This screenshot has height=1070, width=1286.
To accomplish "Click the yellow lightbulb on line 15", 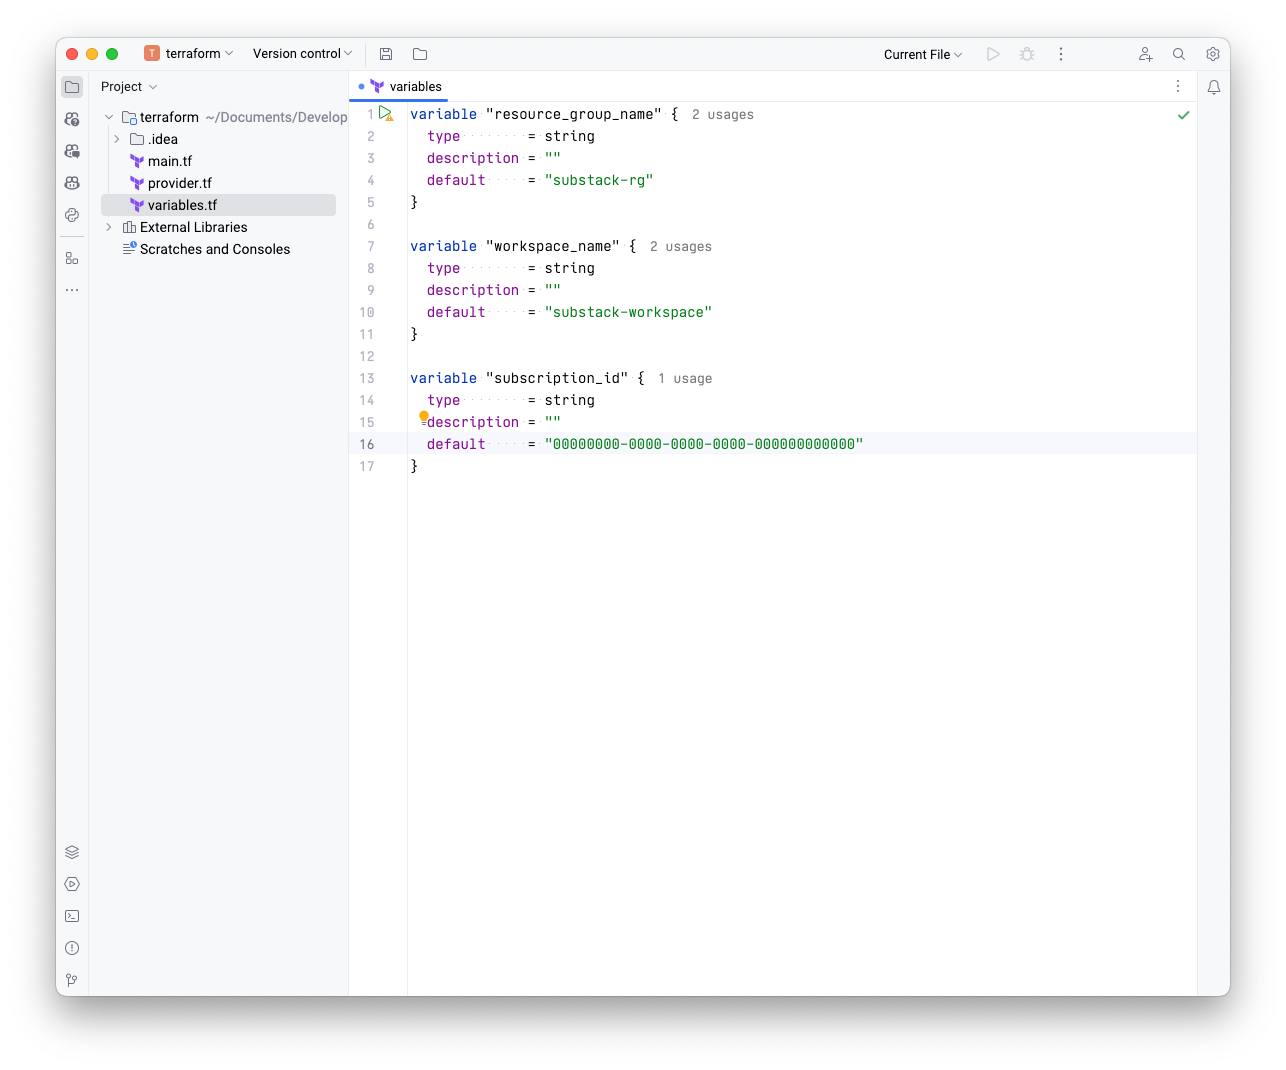I will [x=424, y=417].
